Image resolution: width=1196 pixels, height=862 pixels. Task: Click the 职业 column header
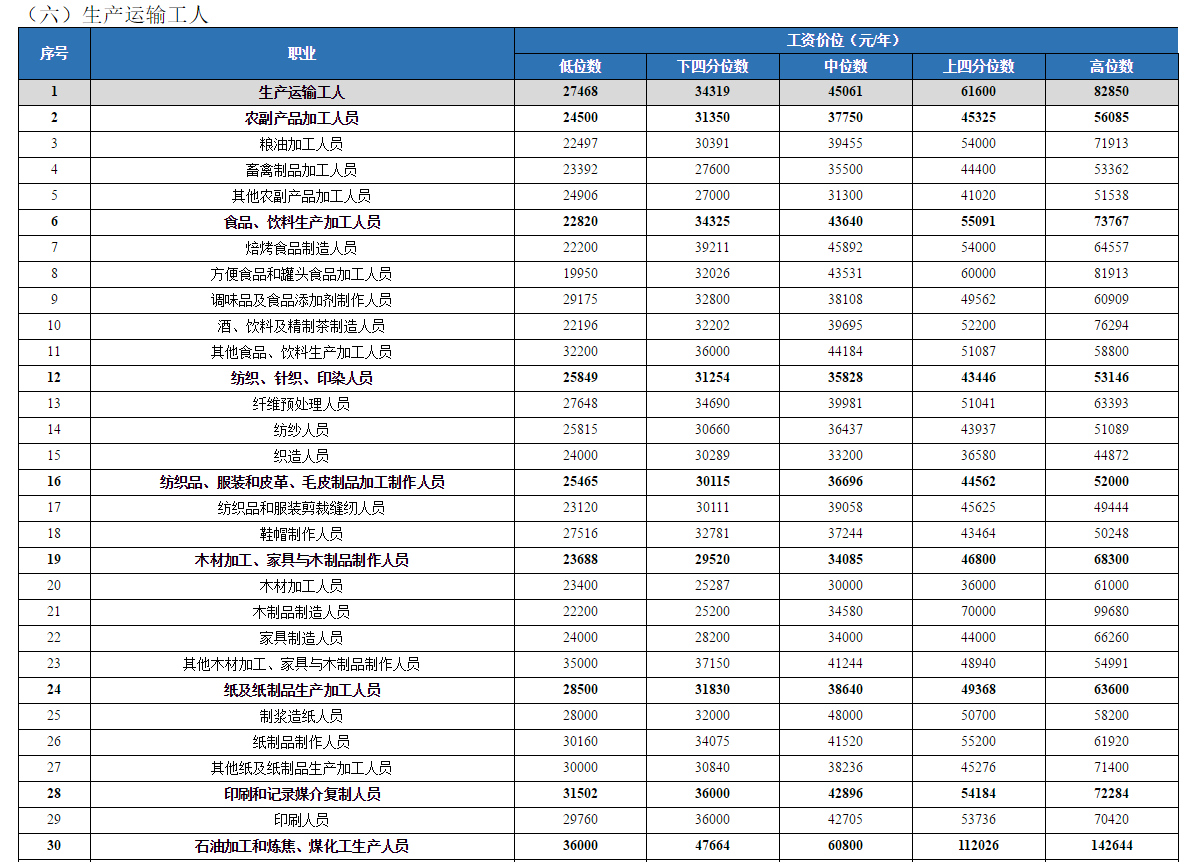[302, 53]
